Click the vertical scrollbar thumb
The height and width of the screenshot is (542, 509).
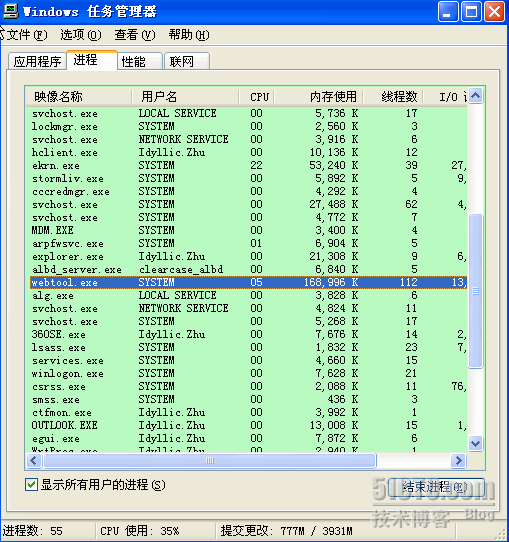pyautogui.click(x=475, y=291)
